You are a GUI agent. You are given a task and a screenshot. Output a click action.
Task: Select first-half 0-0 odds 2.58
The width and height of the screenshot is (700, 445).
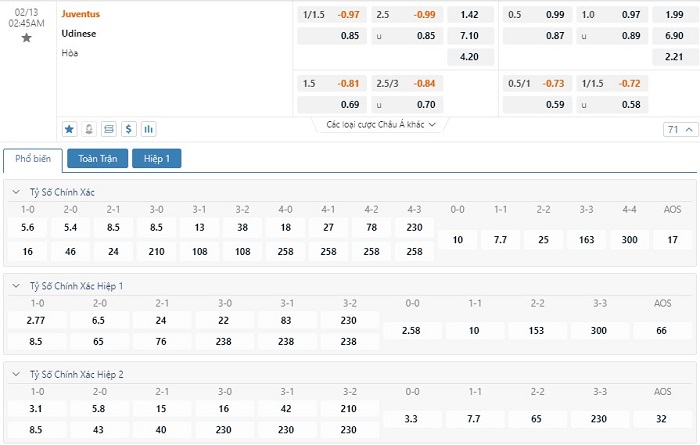412,330
